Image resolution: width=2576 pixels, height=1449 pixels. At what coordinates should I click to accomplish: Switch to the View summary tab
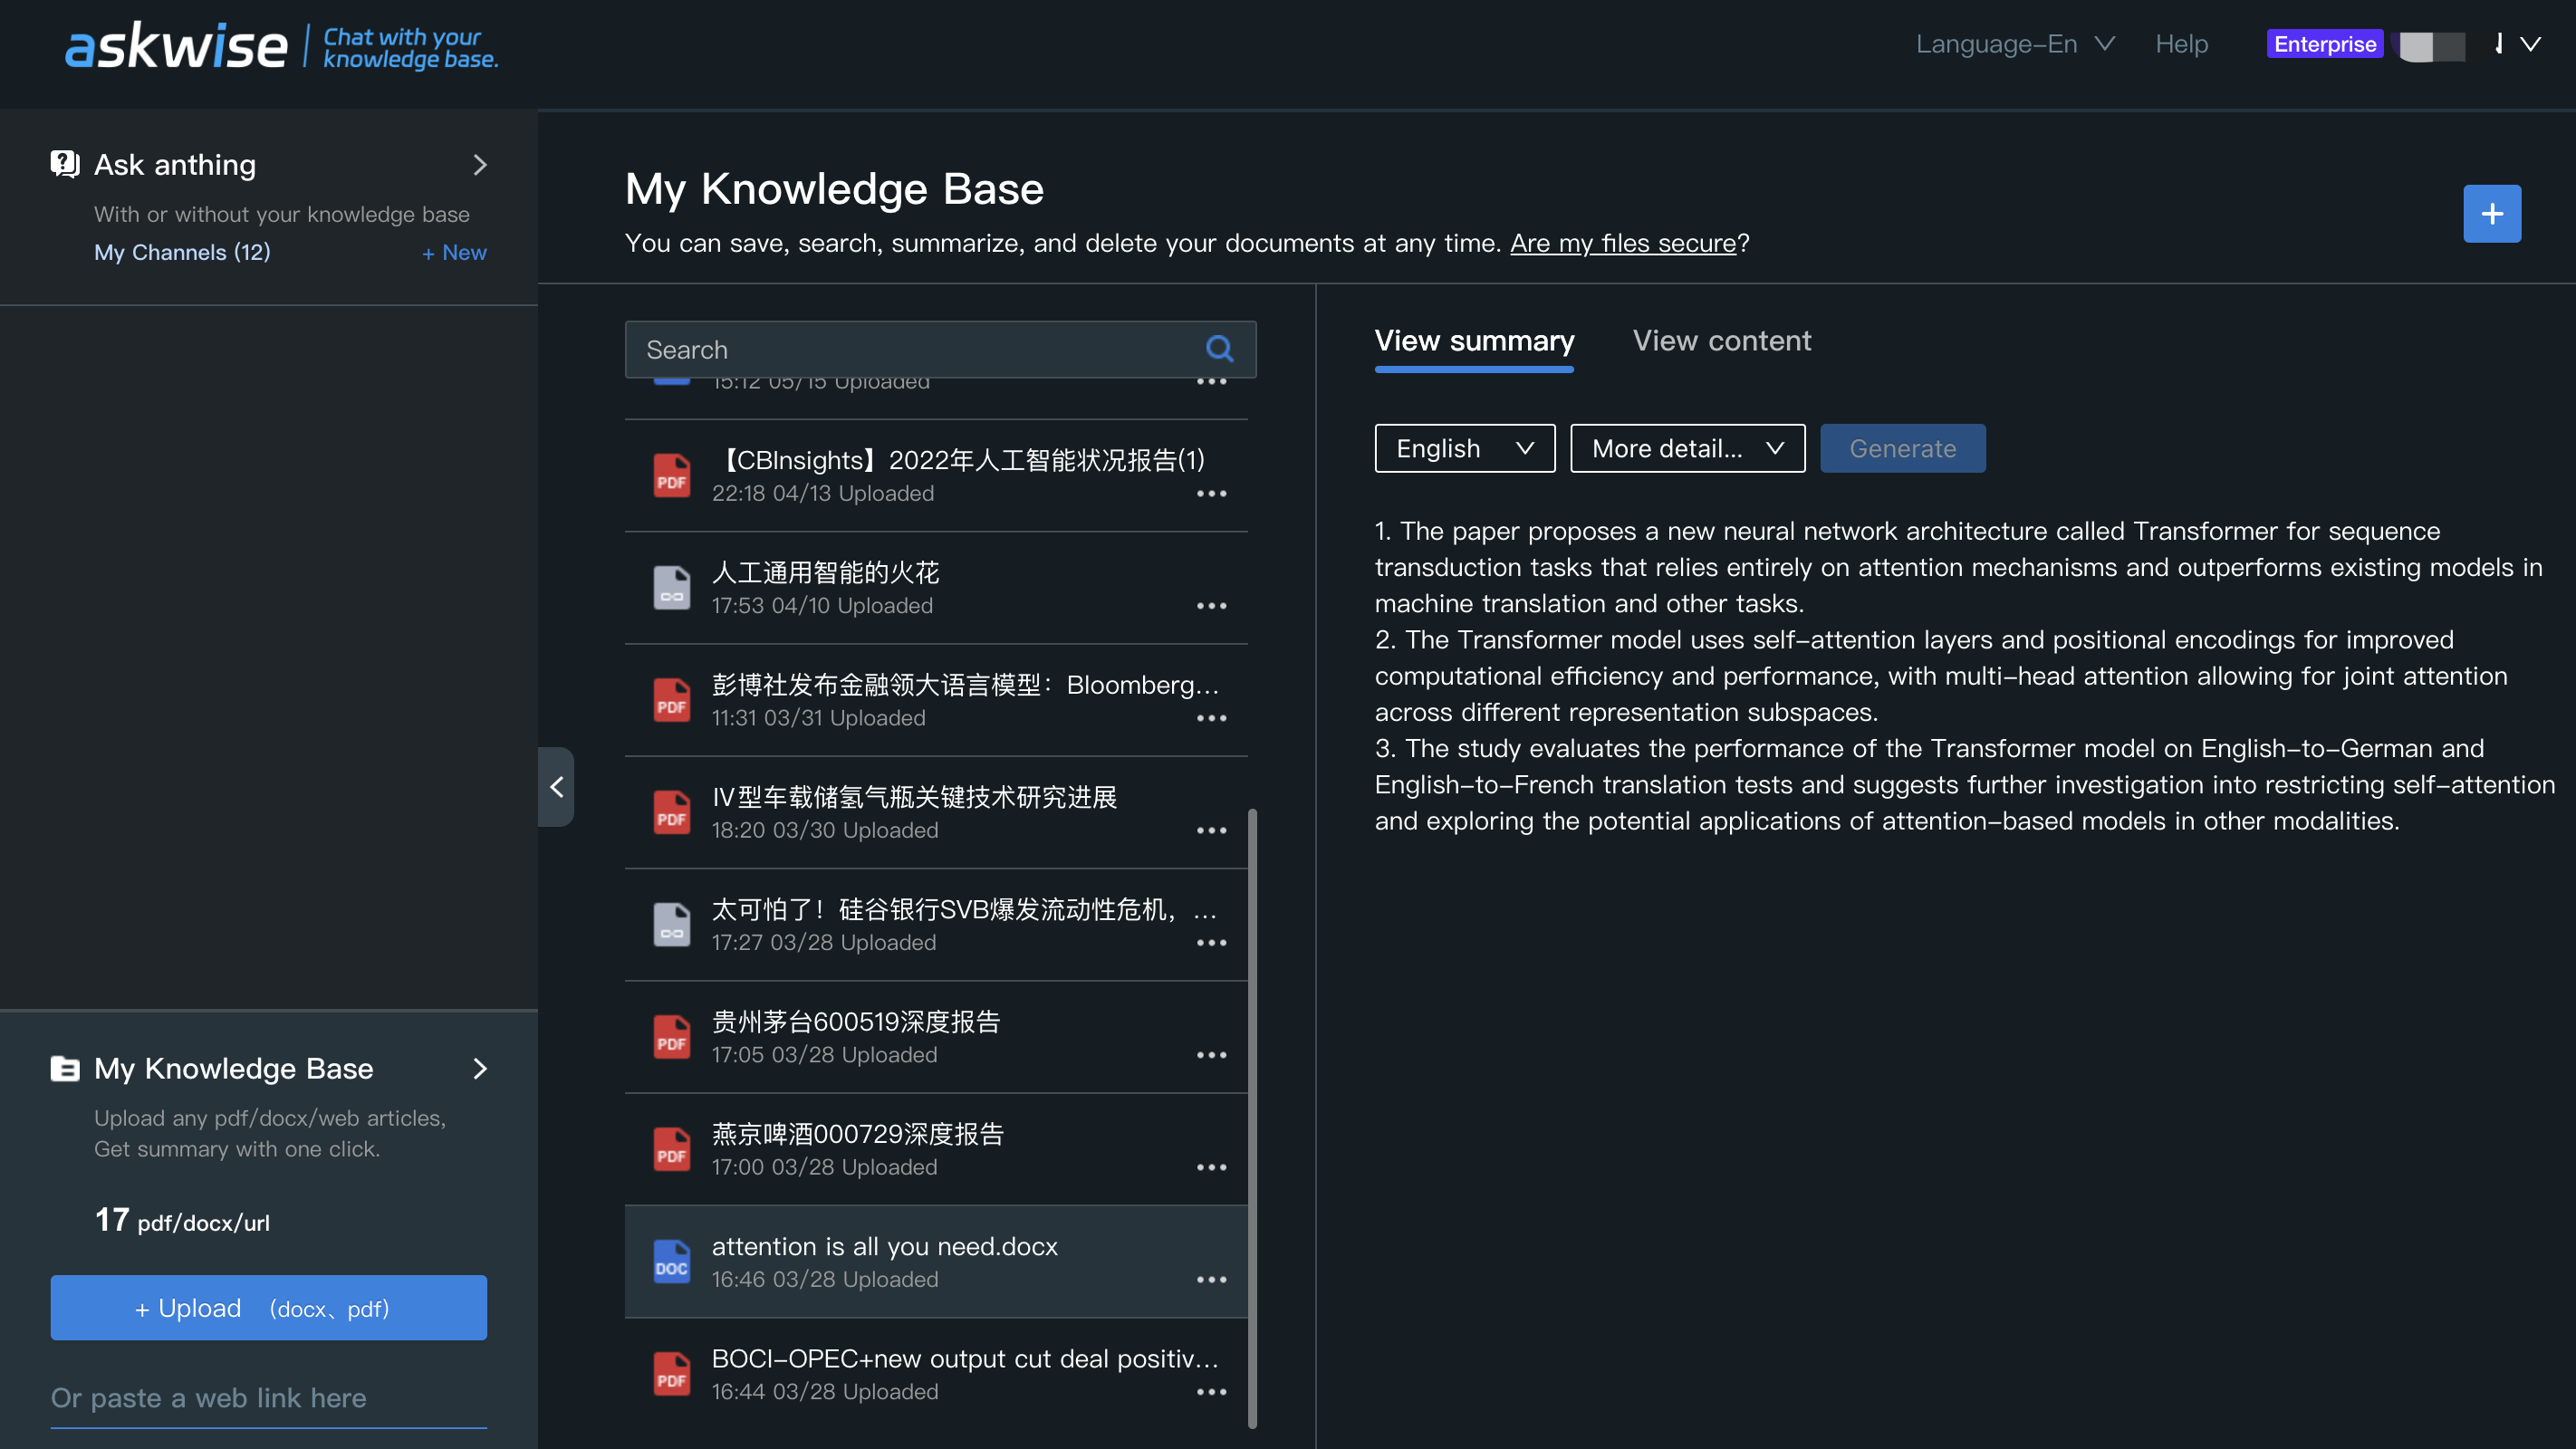(1474, 341)
